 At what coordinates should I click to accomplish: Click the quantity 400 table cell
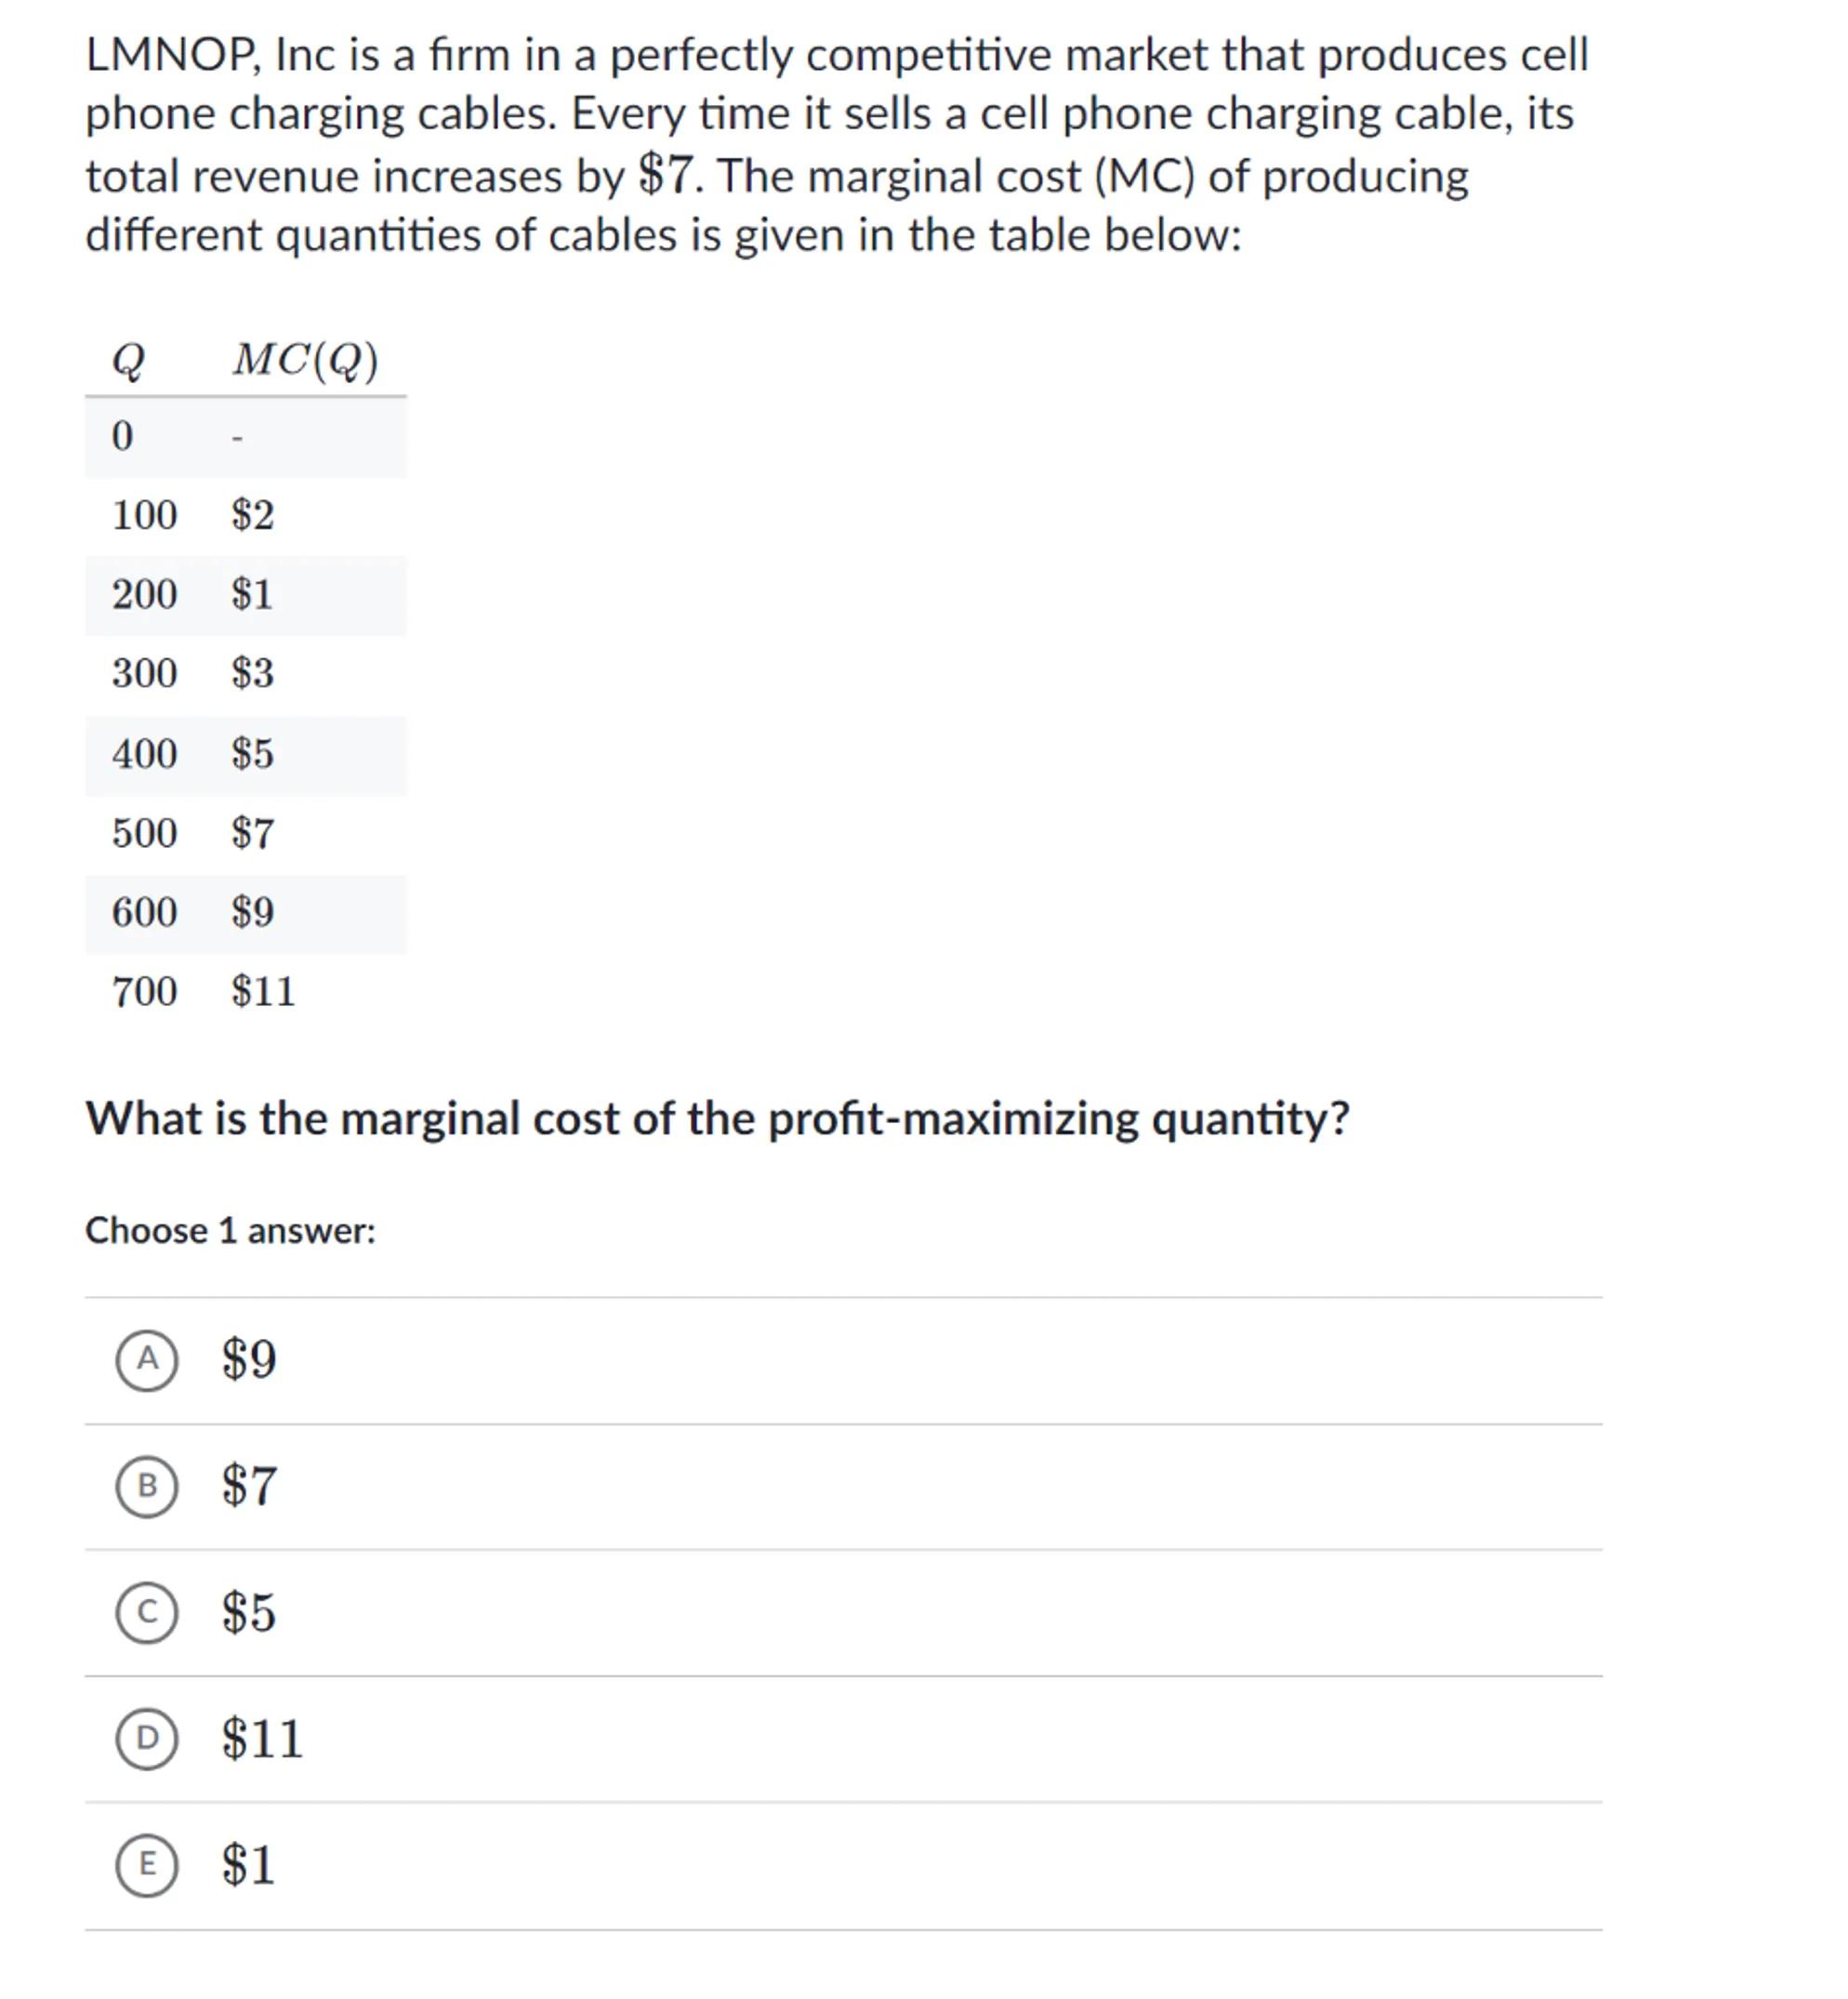145,754
